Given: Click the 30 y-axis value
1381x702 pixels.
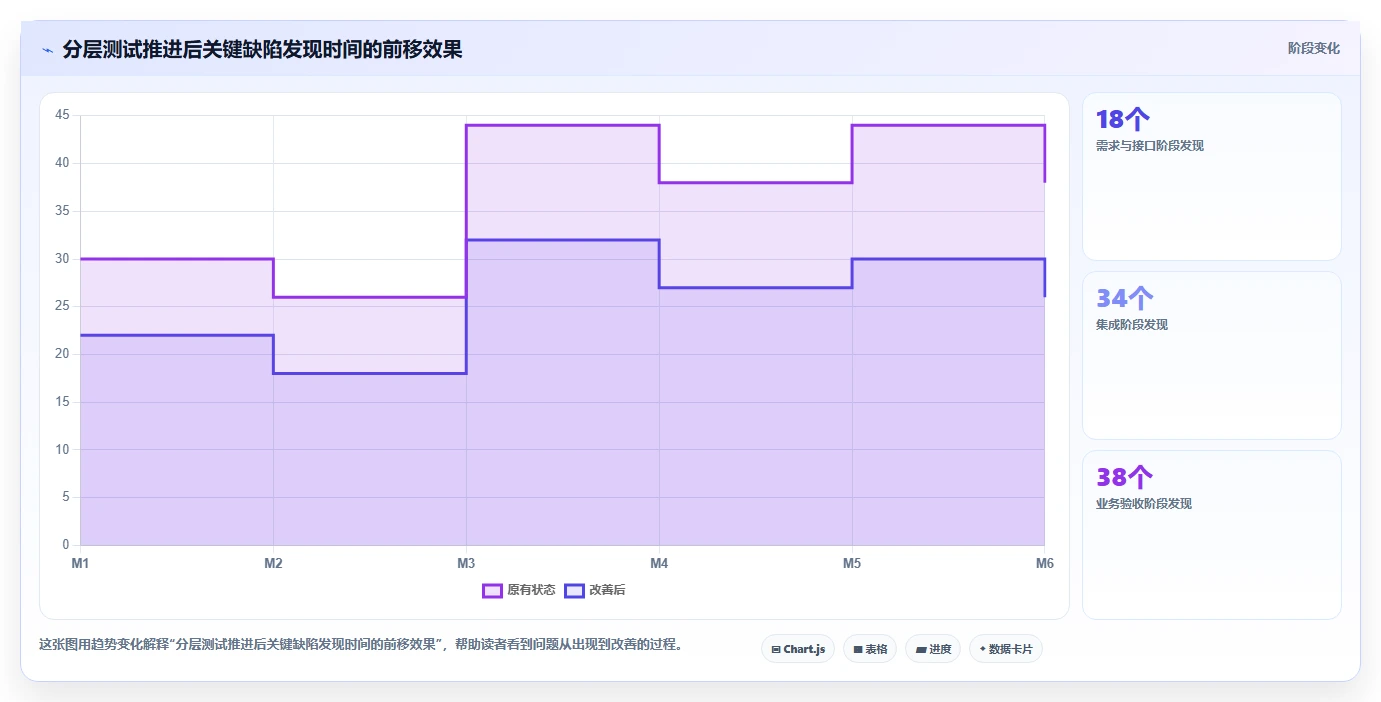Looking at the screenshot, I should point(62,258).
